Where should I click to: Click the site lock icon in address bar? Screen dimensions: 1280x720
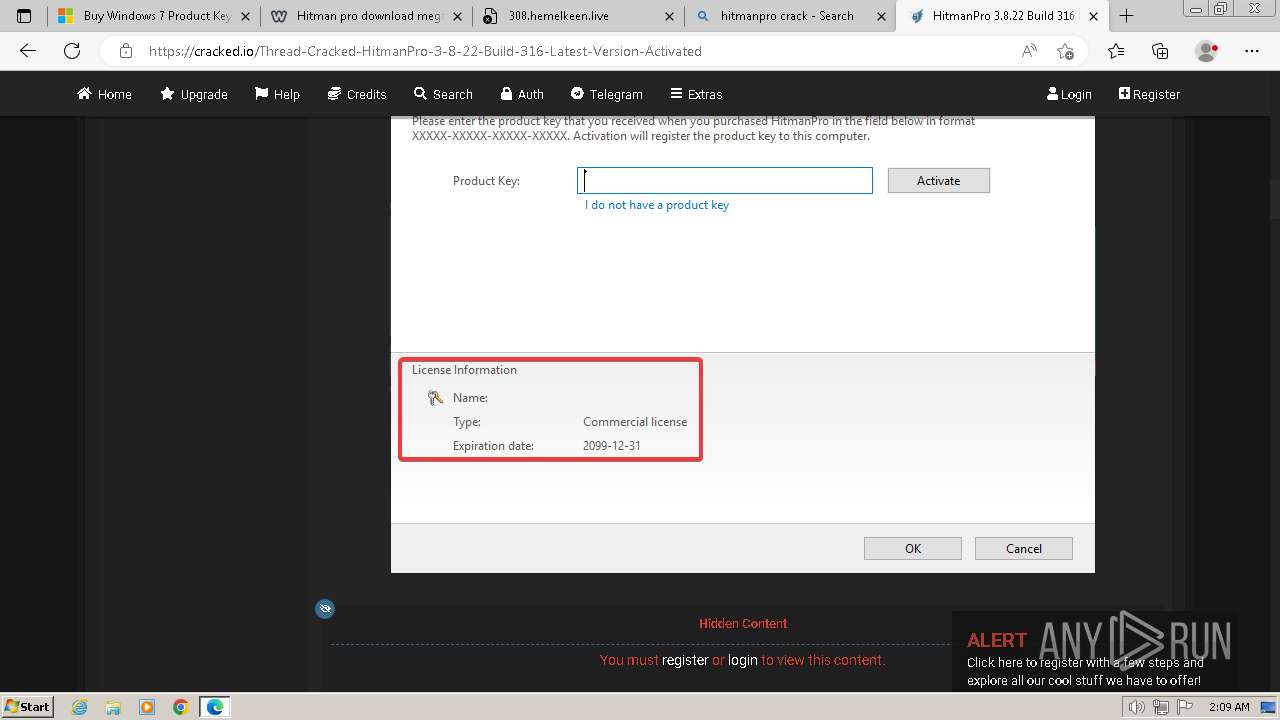[125, 51]
